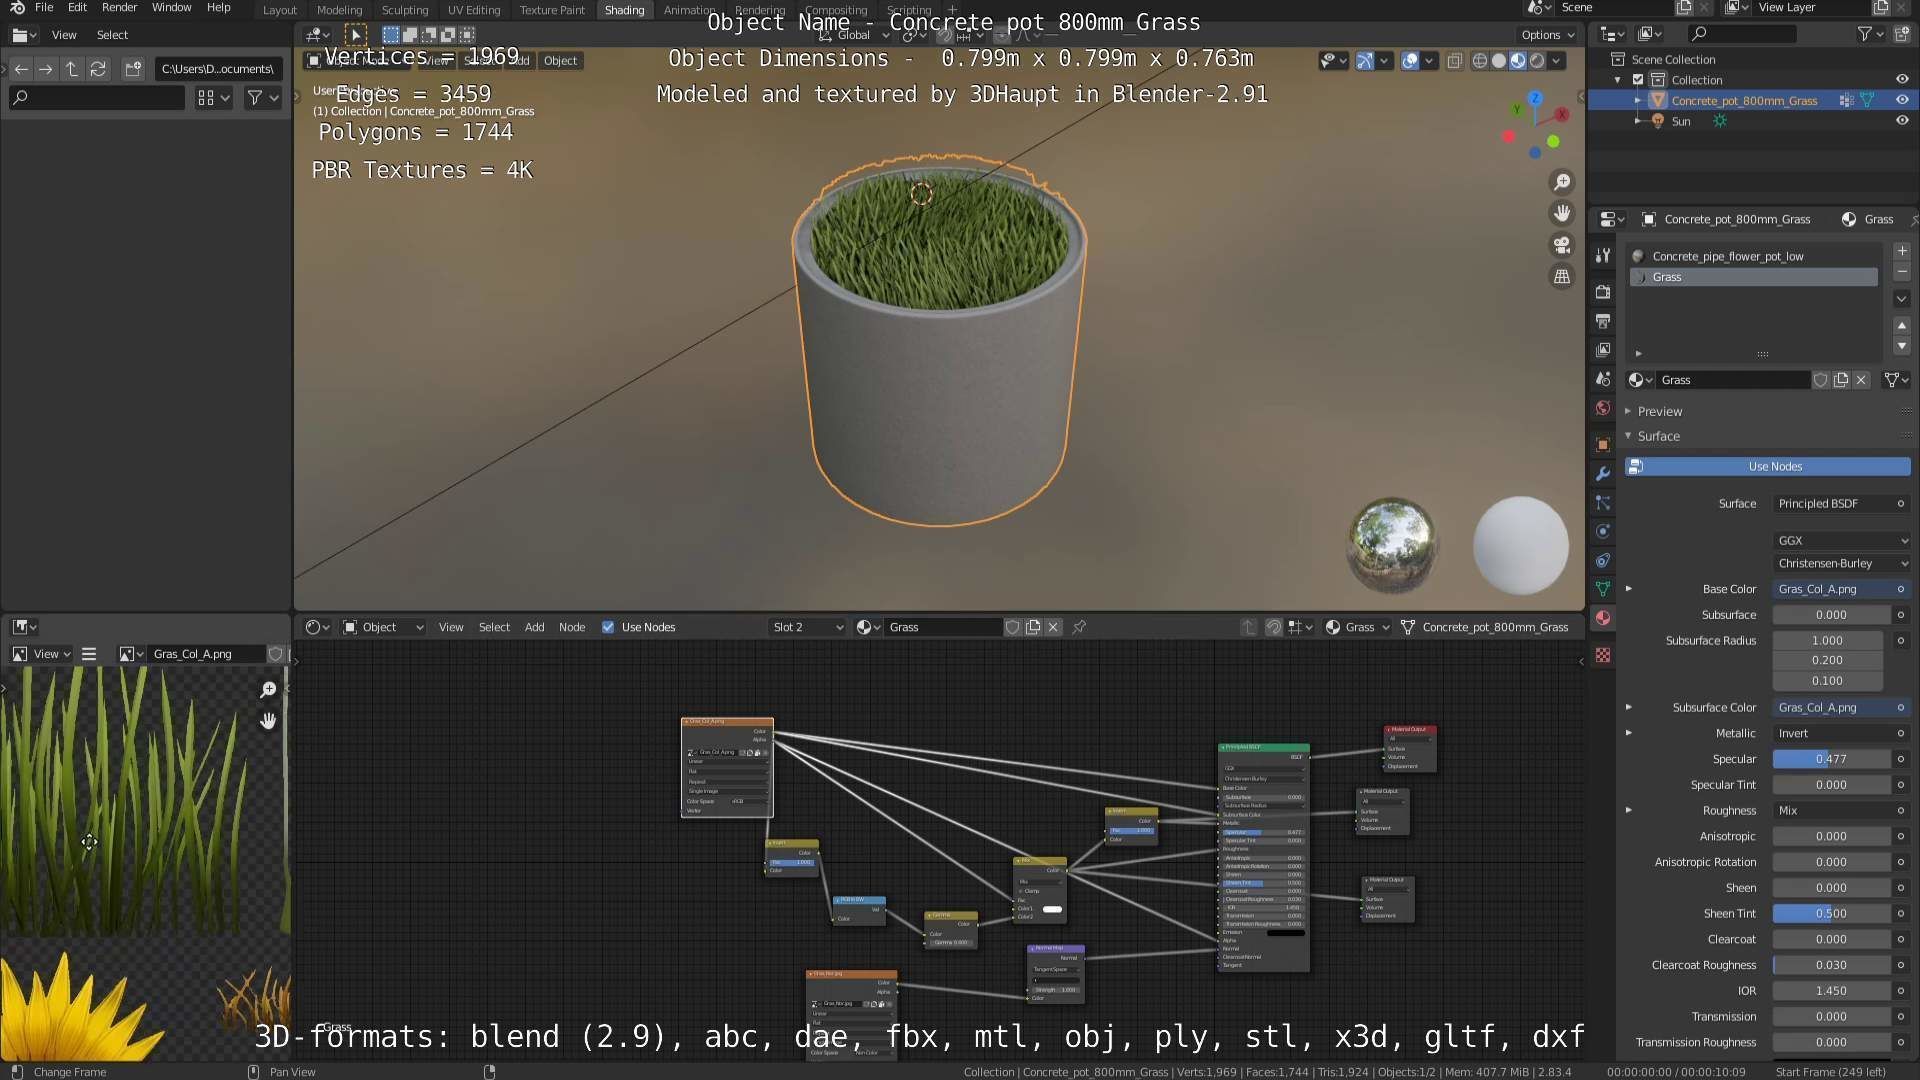Hide the Collection in outliner

[x=1902, y=80]
